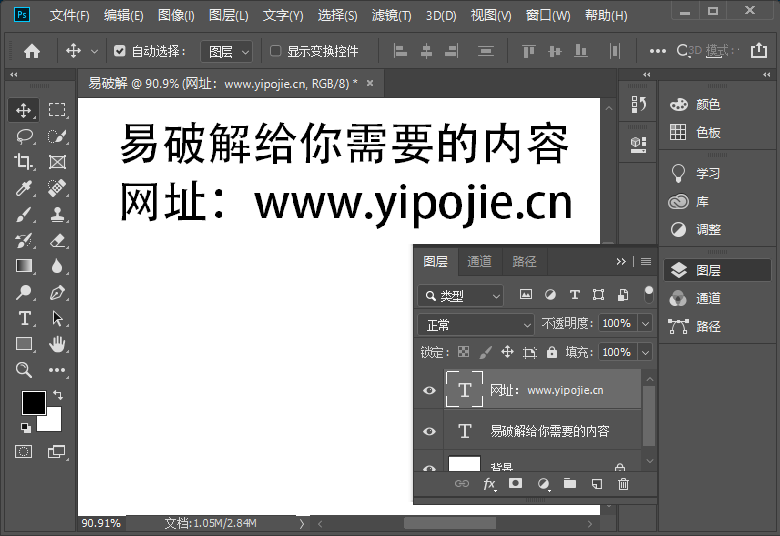This screenshot has height=536, width=780.
Task: Open the 类型 layer filter dropdown
Action: click(x=461, y=296)
